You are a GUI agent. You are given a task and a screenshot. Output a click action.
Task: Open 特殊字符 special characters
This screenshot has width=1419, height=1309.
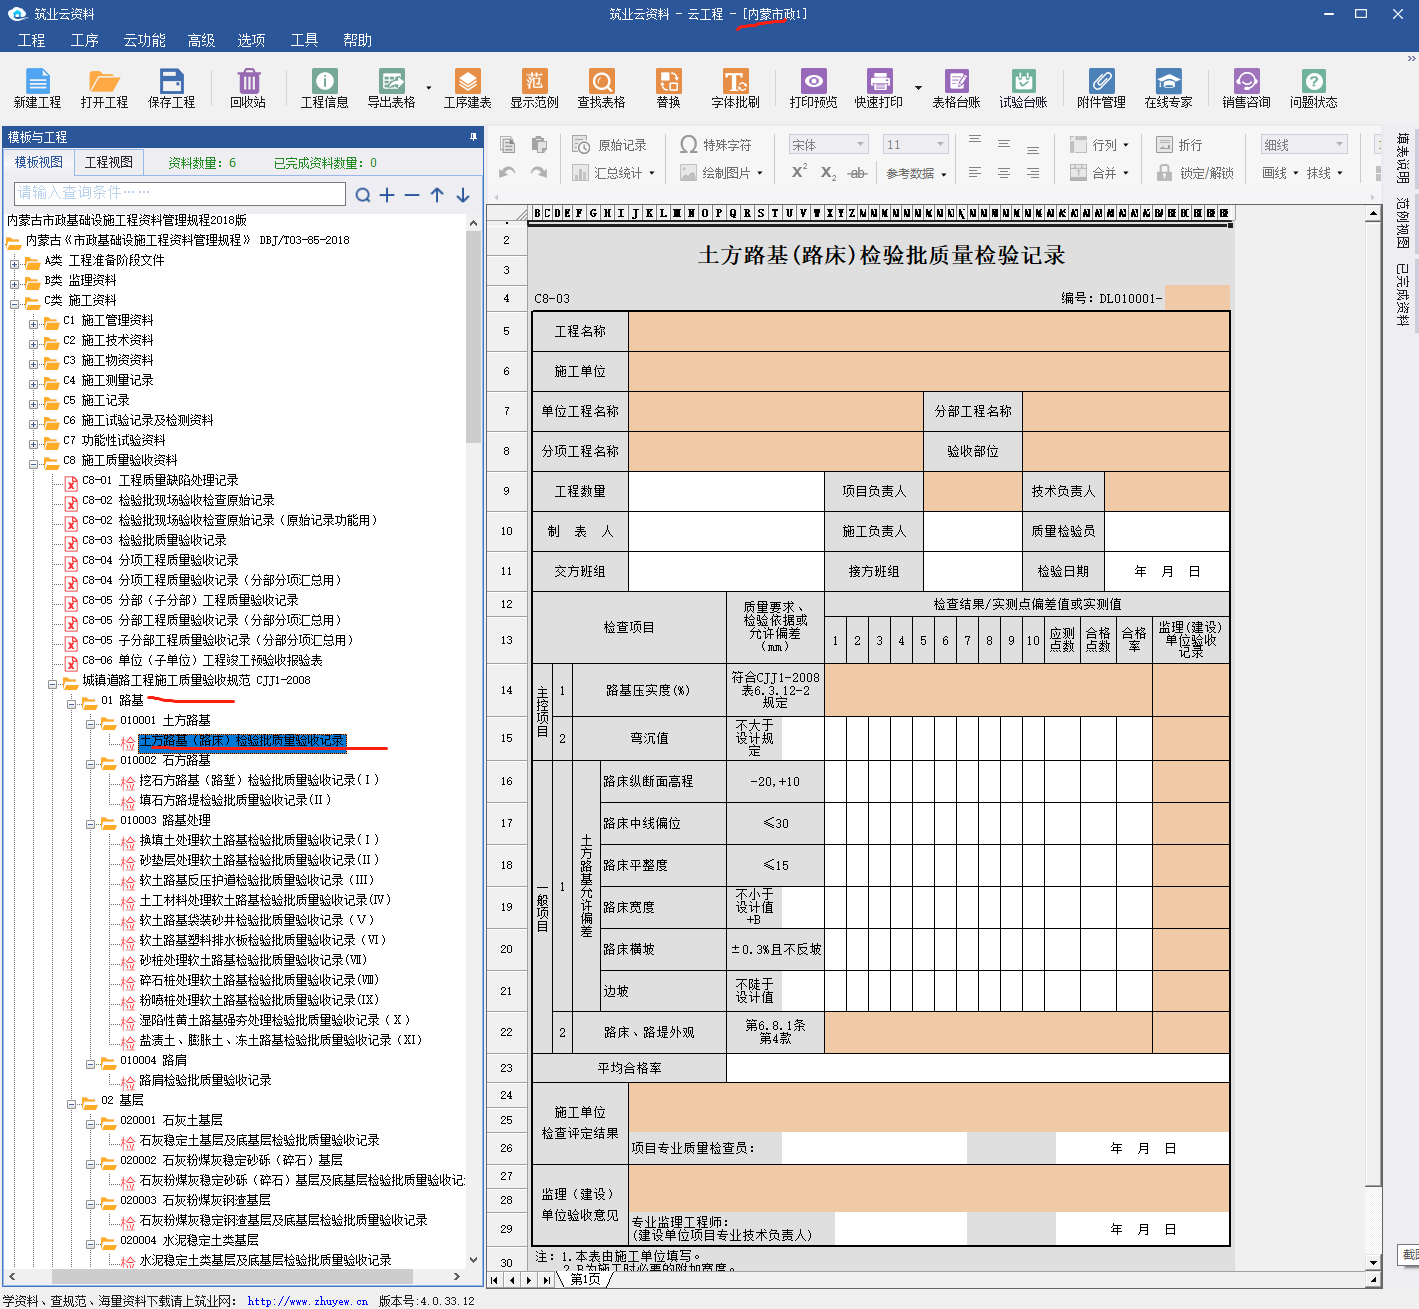pos(716,145)
